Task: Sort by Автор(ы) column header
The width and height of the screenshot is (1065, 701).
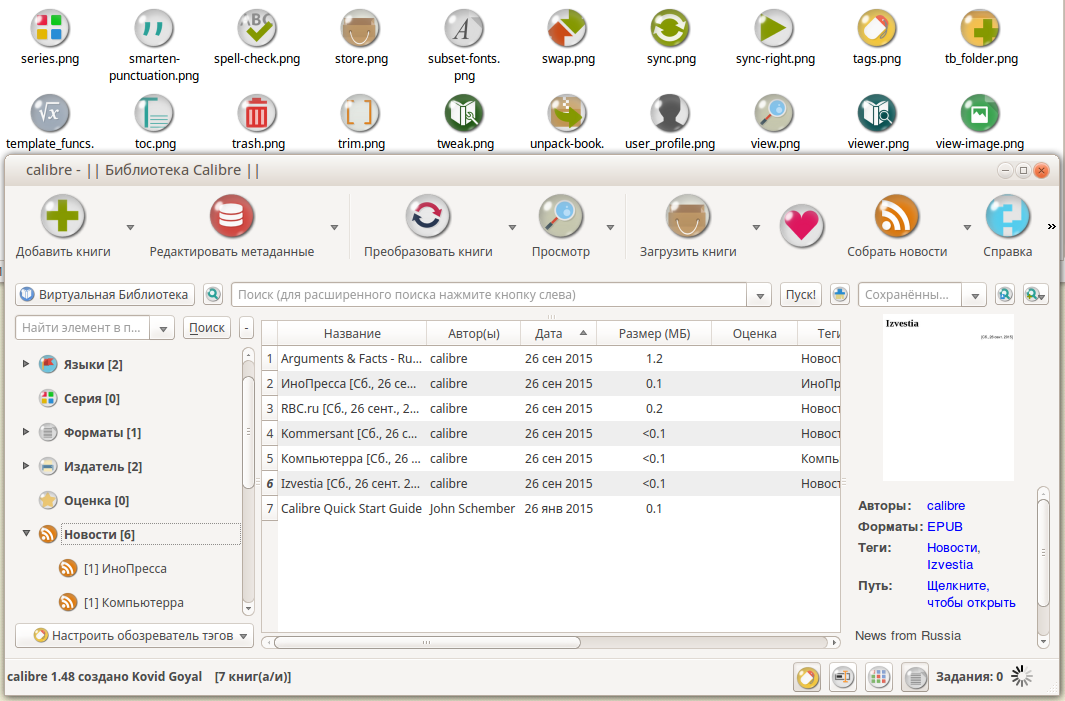Action: (473, 334)
